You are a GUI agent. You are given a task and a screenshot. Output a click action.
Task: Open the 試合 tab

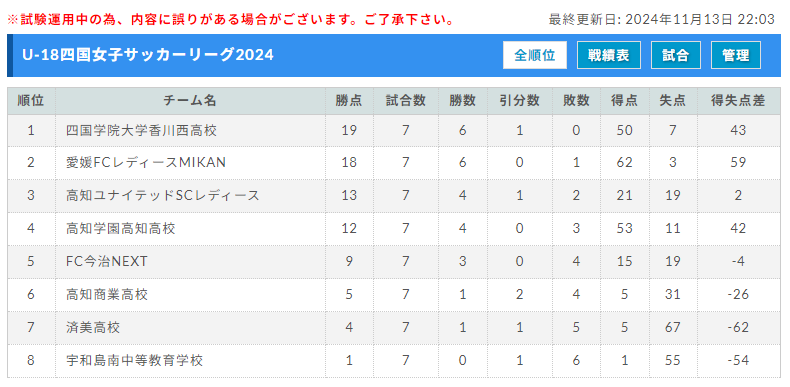click(676, 55)
